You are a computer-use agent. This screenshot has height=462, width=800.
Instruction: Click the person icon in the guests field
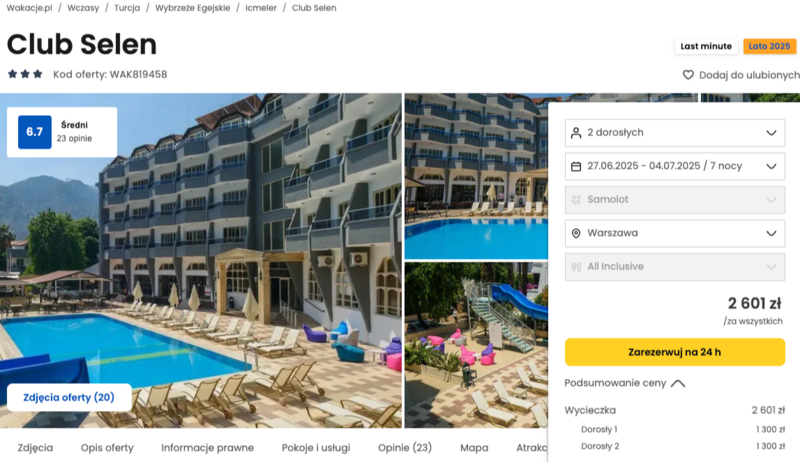[576, 133]
